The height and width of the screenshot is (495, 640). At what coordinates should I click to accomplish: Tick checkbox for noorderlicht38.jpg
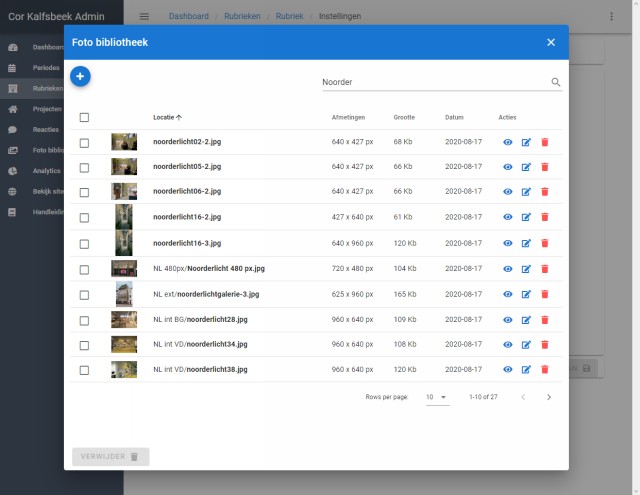click(x=84, y=370)
